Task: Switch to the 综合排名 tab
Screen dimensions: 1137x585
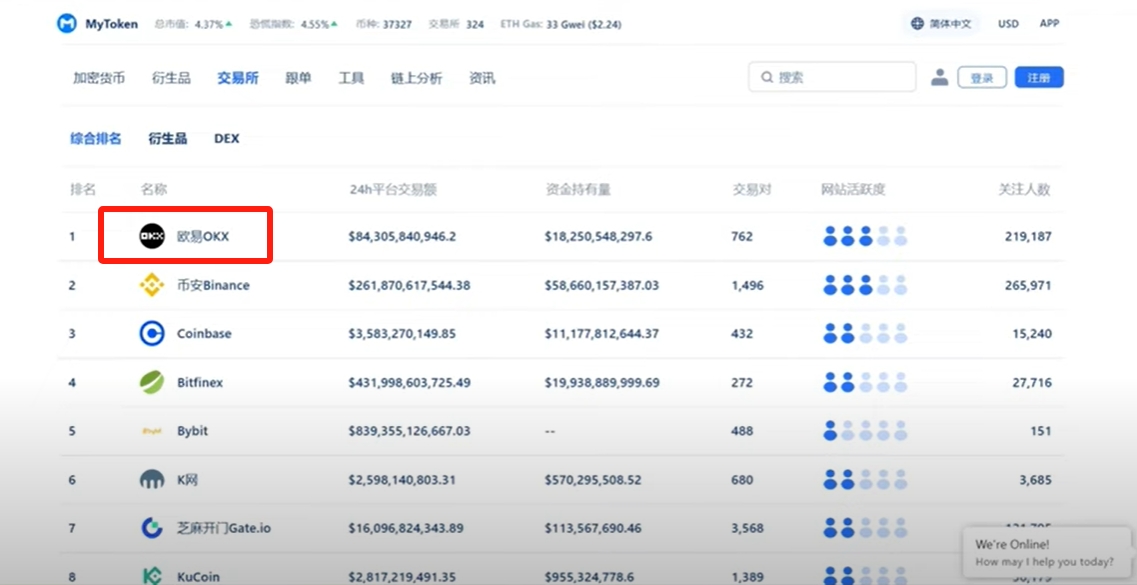Action: pyautogui.click(x=96, y=138)
